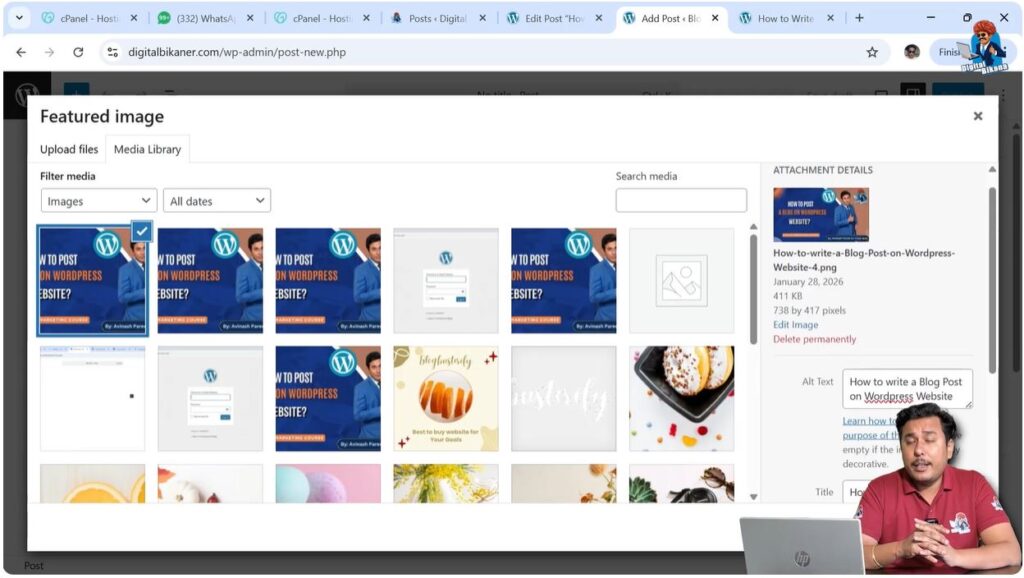Click site info icon in address bar
Viewport: 1024px width, 578px height.
coord(112,52)
